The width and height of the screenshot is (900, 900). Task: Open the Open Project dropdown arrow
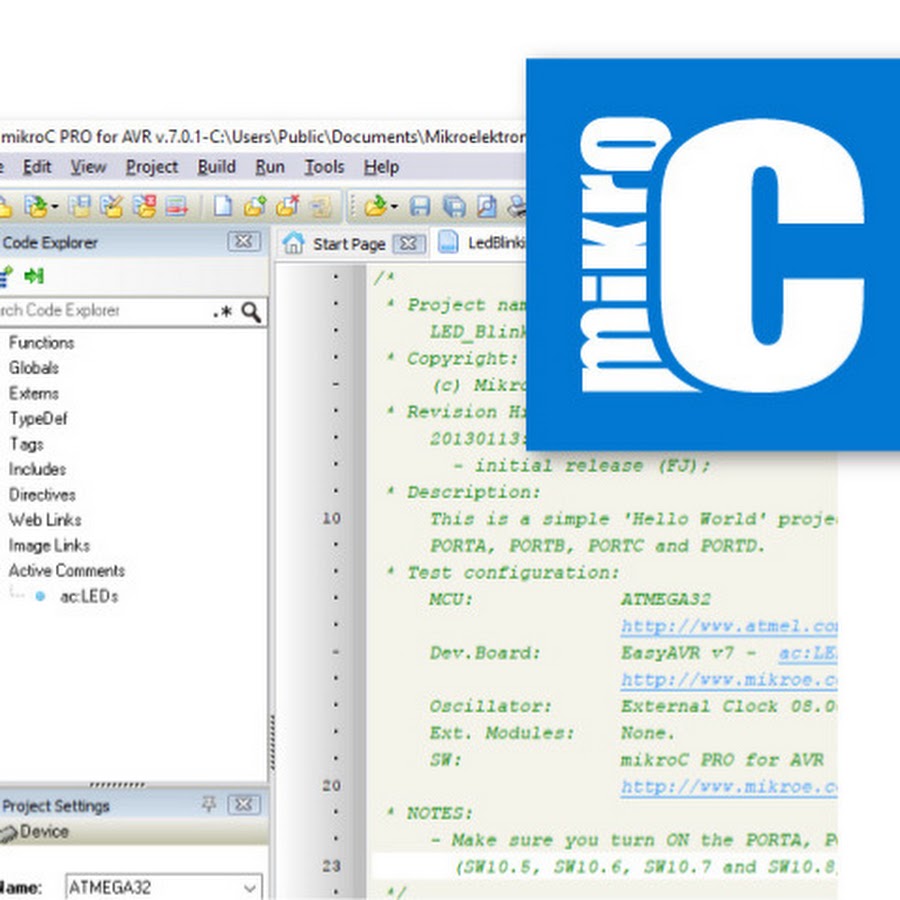pos(55,207)
